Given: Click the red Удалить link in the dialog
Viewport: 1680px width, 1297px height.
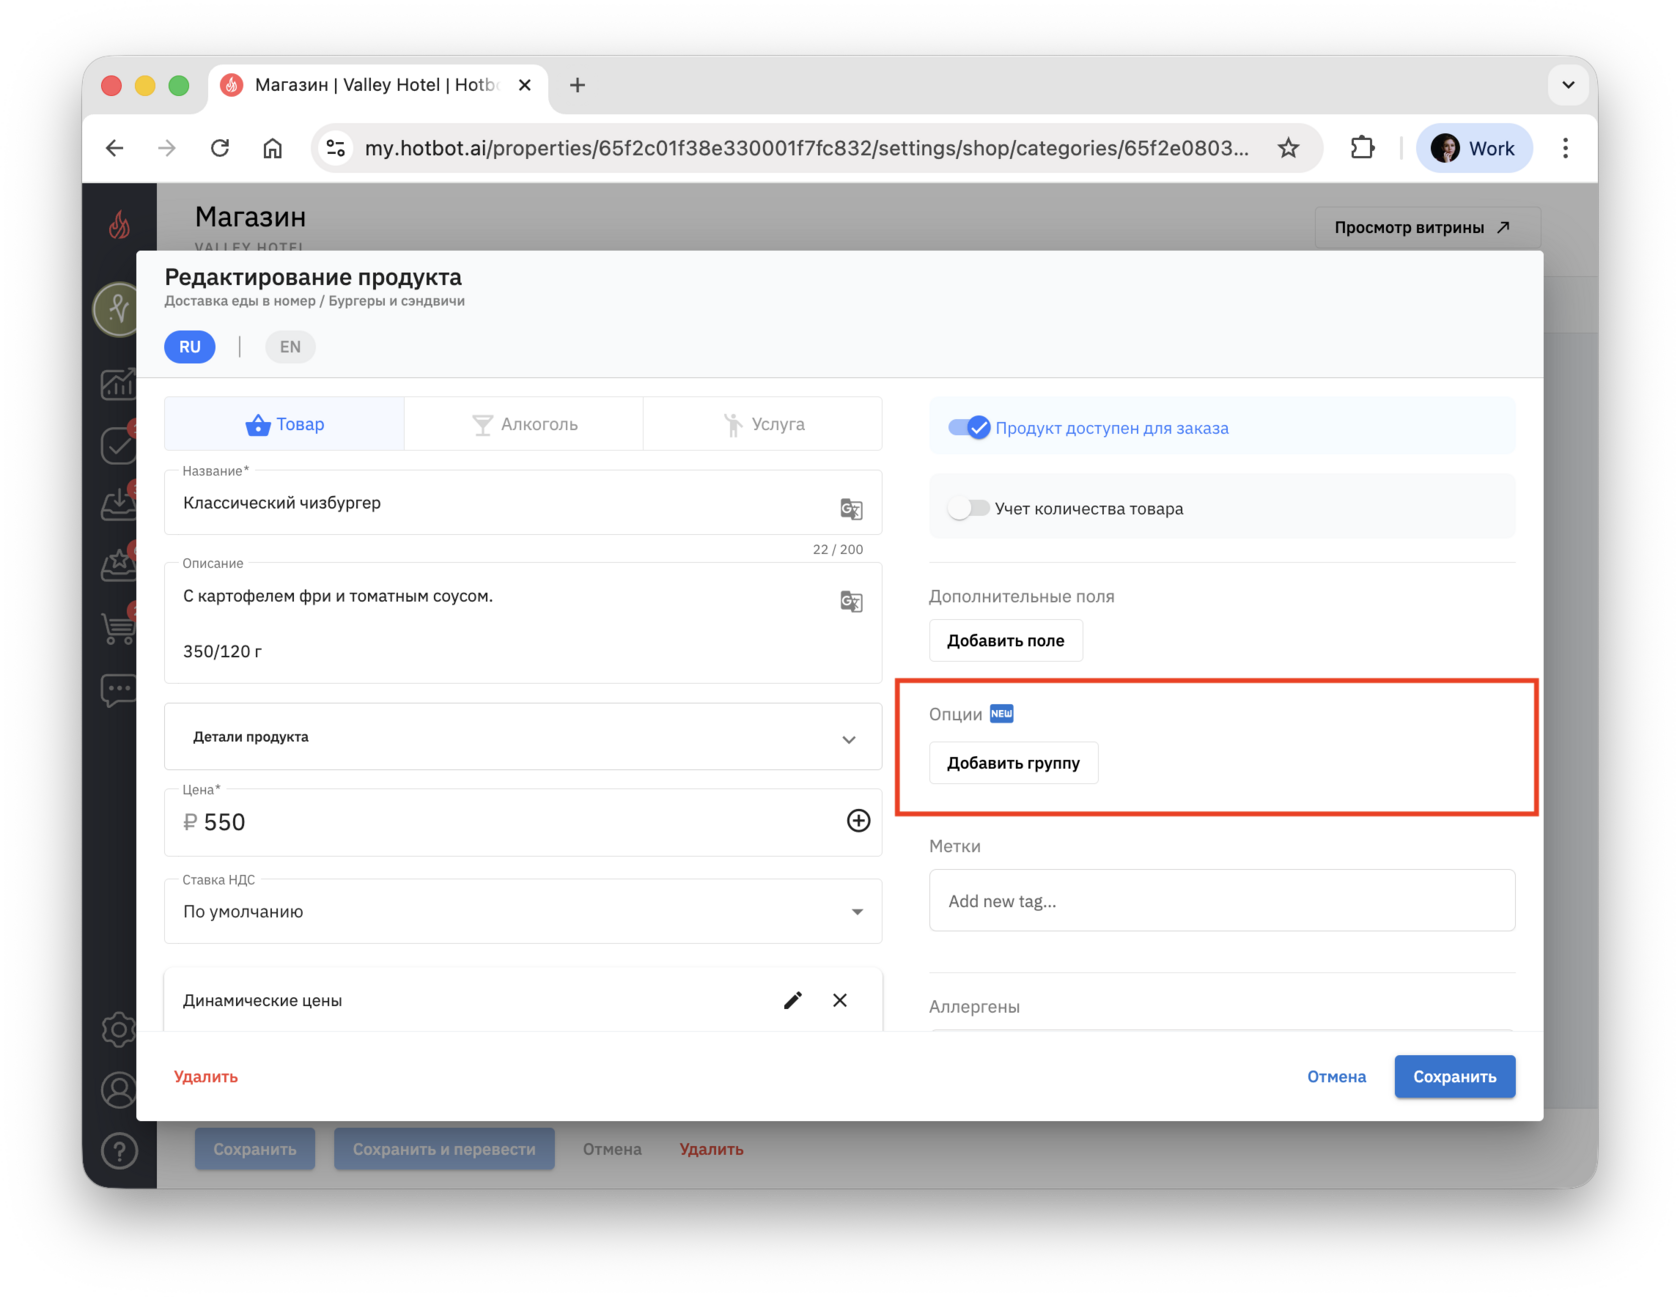Looking at the screenshot, I should 206,1077.
